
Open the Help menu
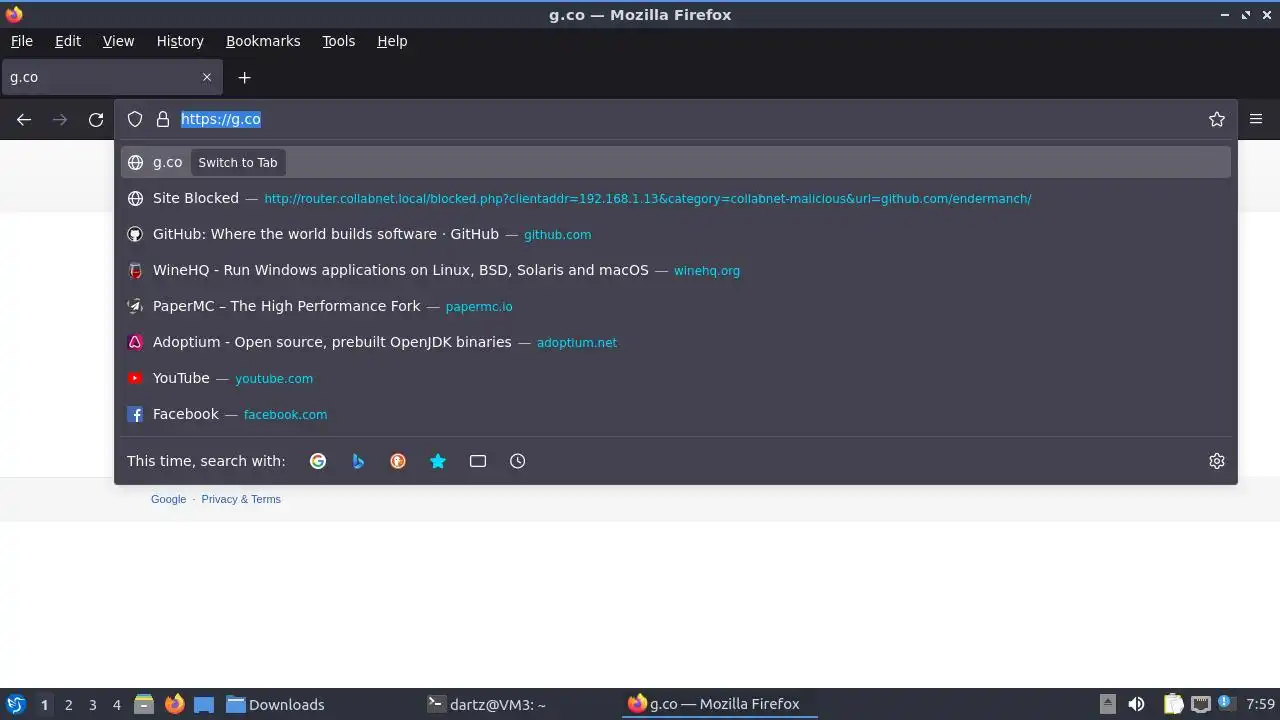392,41
